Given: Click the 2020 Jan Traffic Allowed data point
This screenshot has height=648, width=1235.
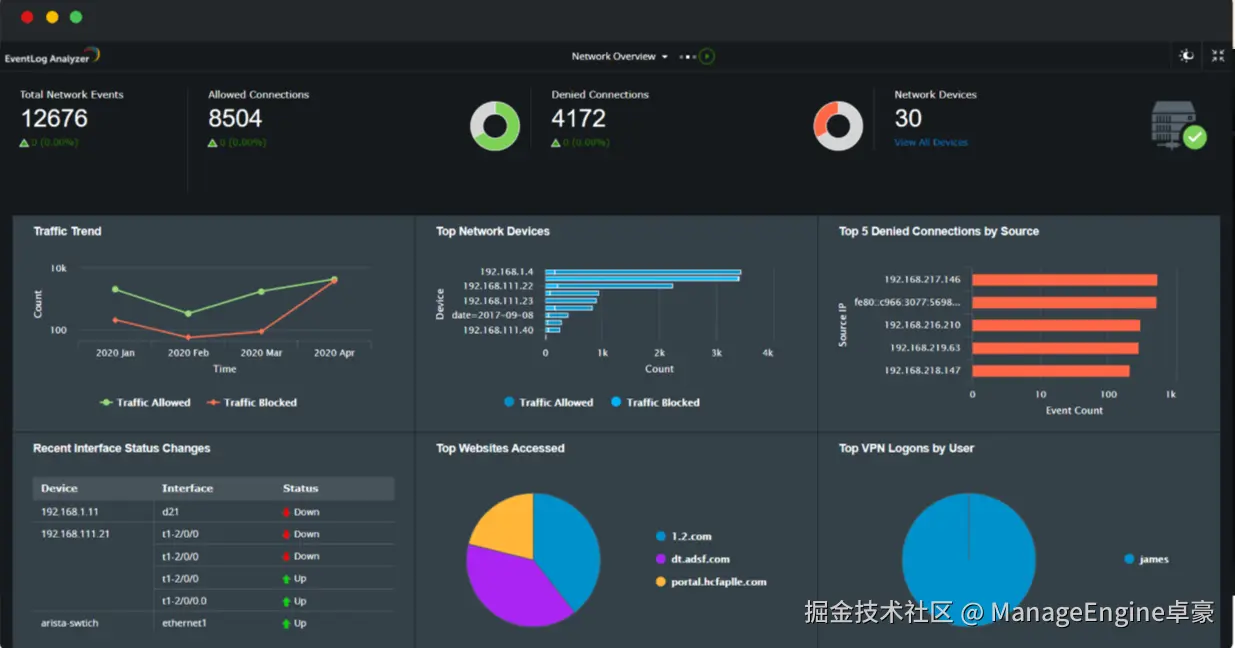Looking at the screenshot, I should [x=115, y=289].
